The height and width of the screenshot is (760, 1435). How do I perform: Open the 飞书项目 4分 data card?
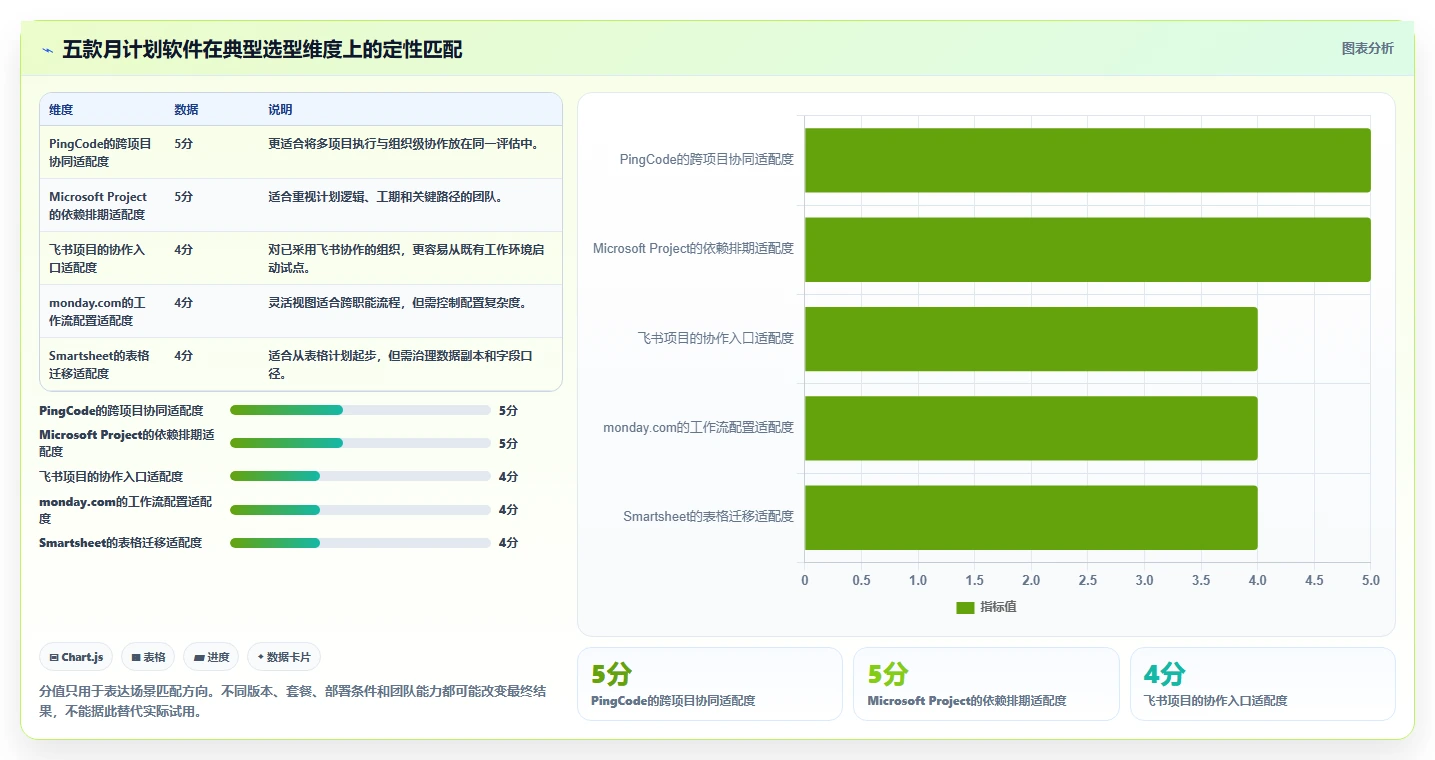coord(1263,684)
